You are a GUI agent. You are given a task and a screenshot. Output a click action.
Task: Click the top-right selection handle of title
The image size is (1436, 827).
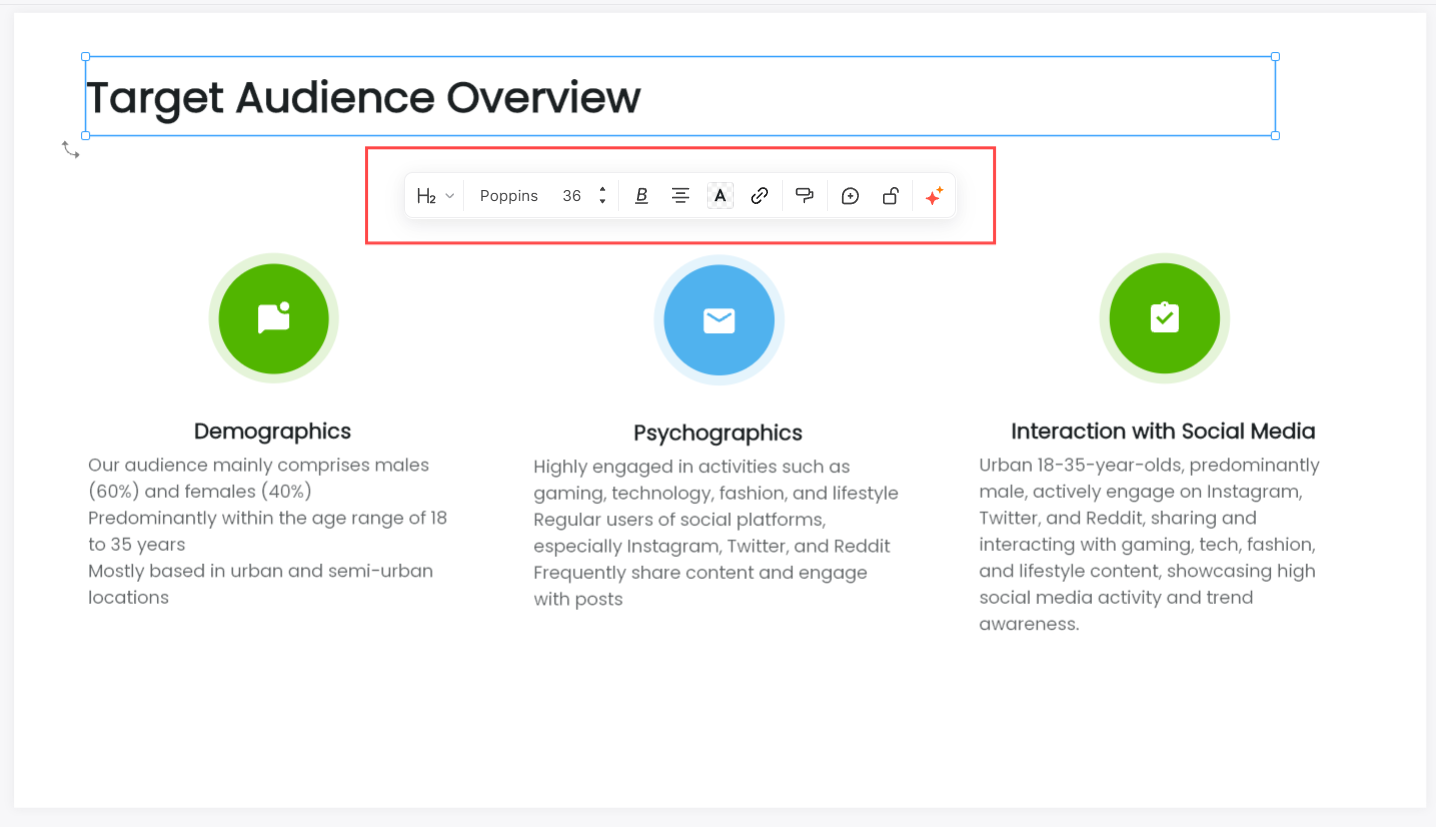[x=1275, y=57]
